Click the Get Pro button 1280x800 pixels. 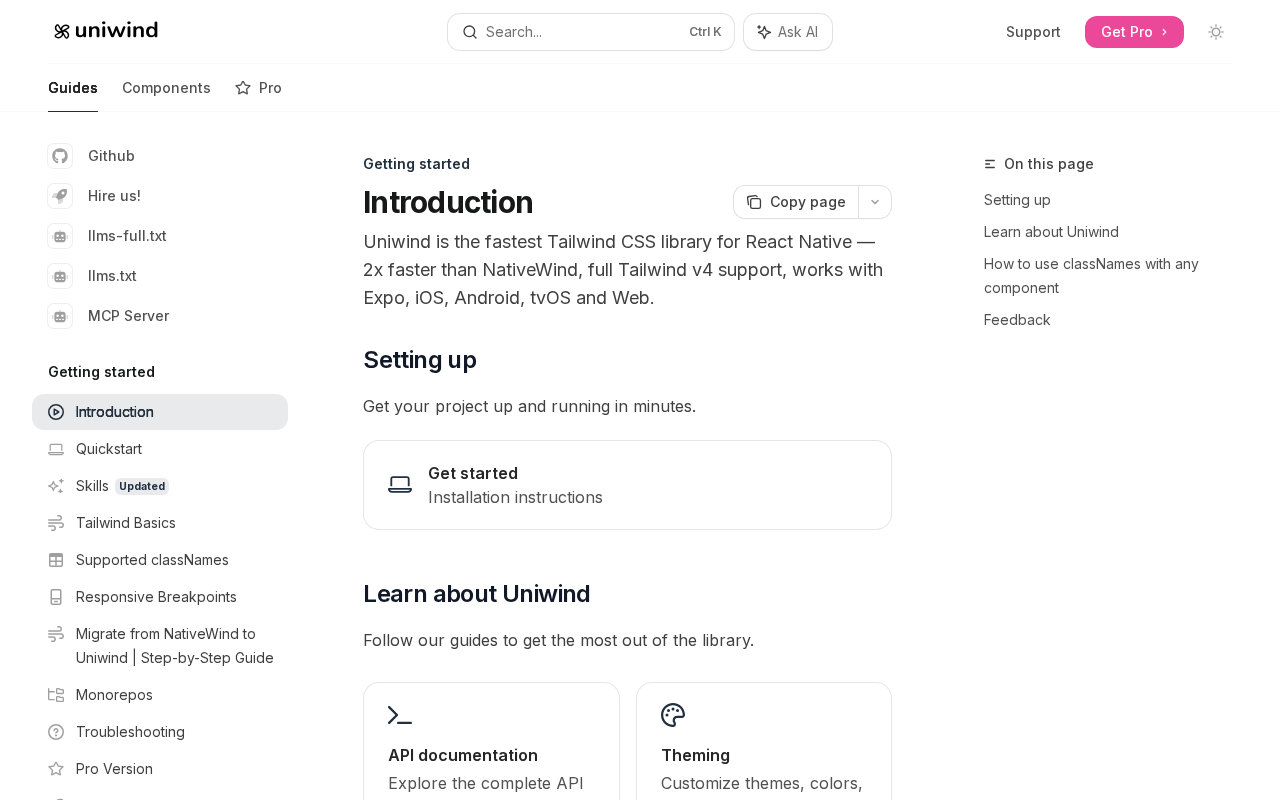click(x=1134, y=32)
